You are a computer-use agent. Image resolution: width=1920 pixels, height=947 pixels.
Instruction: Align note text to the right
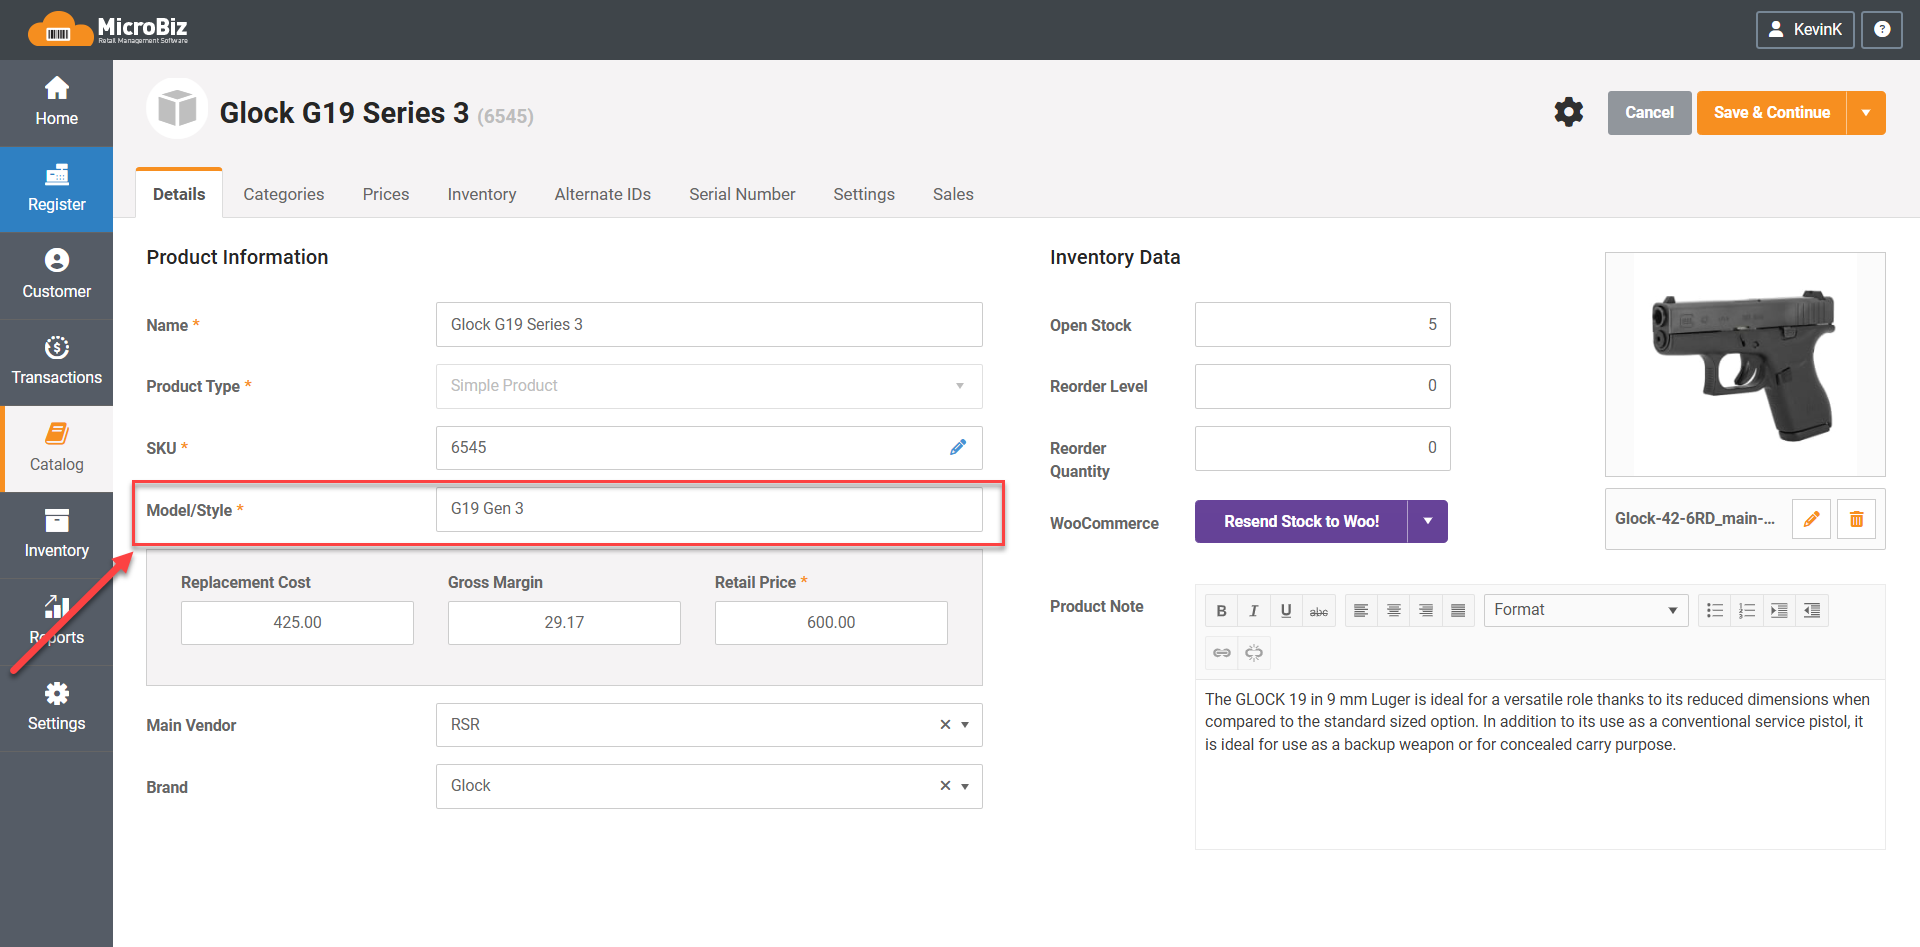tap(1426, 611)
